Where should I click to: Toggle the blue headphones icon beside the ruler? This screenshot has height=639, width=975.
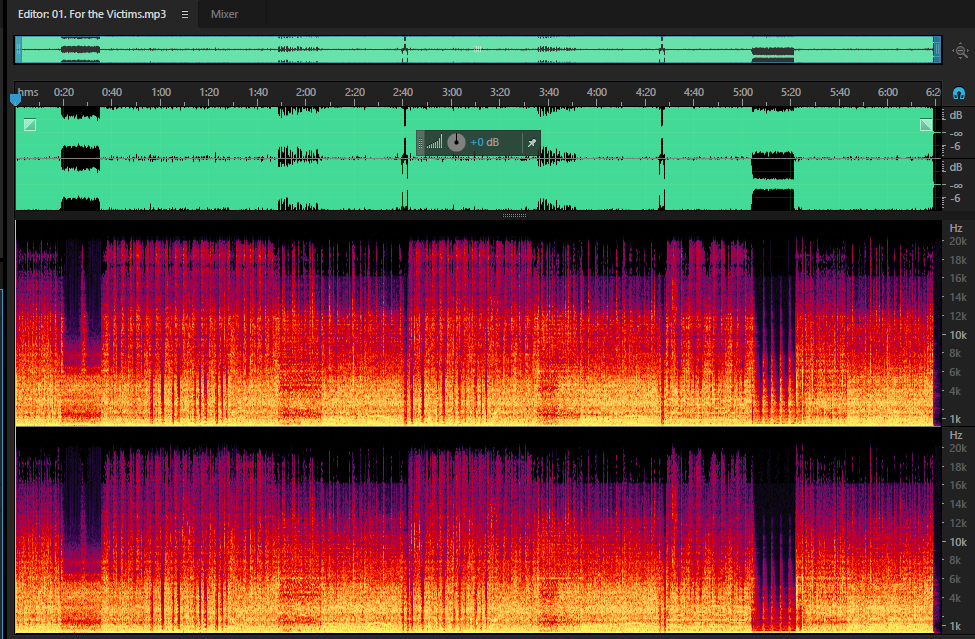[x=959, y=93]
